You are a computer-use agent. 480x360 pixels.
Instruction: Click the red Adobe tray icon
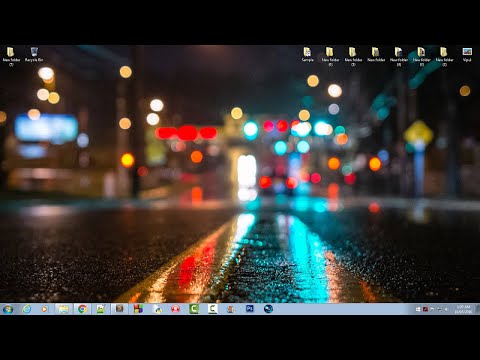pyautogui.click(x=425, y=309)
